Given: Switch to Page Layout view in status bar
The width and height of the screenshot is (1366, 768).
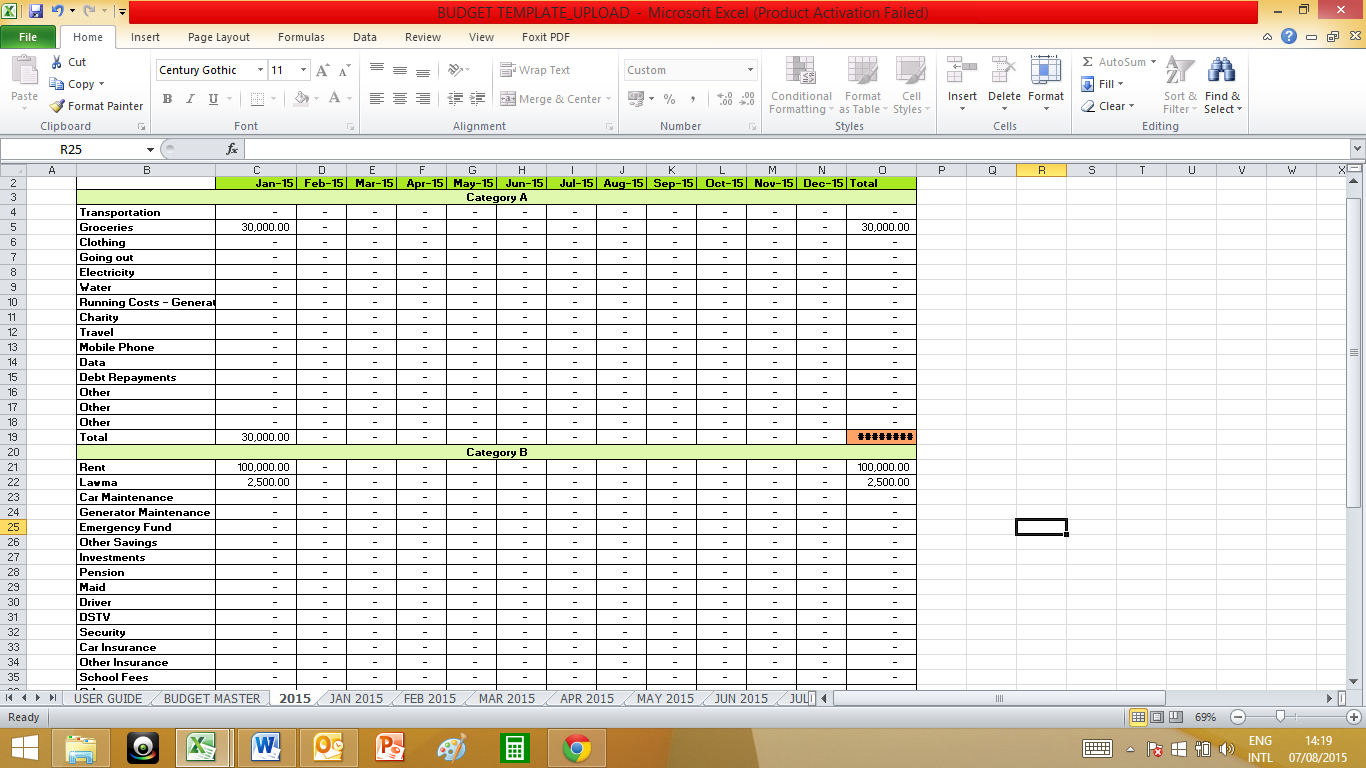Looking at the screenshot, I should tap(1157, 717).
